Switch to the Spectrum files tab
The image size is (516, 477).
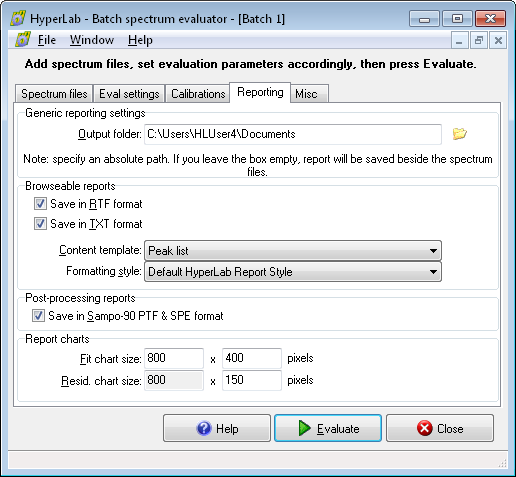click(x=54, y=94)
